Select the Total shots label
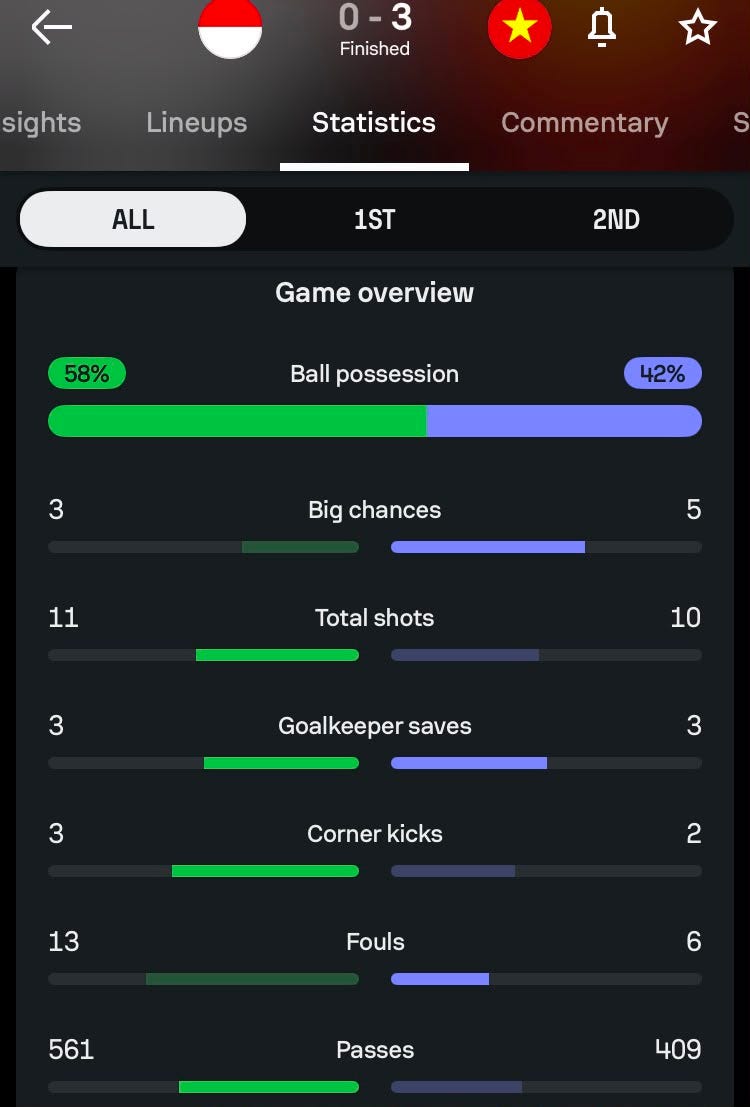The image size is (750, 1107). [x=374, y=618]
